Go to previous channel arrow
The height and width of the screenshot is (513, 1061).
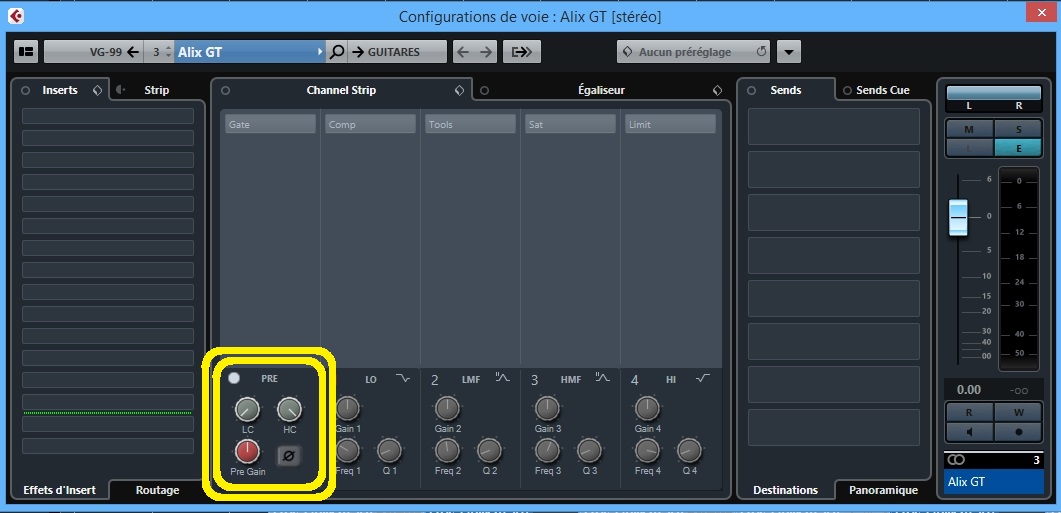click(x=463, y=51)
